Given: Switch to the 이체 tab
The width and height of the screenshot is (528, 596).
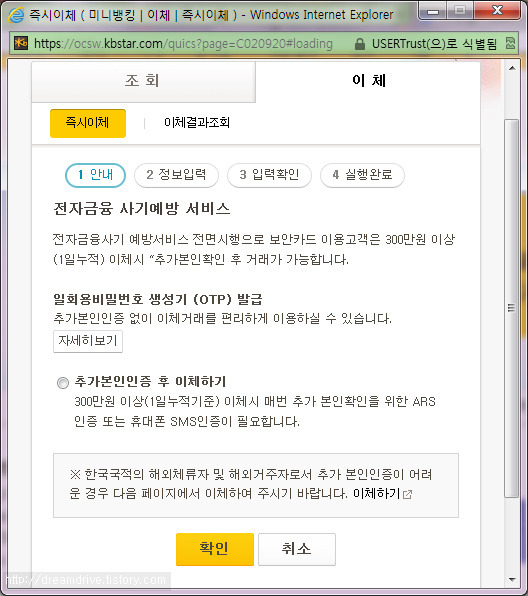Looking at the screenshot, I should 368,81.
